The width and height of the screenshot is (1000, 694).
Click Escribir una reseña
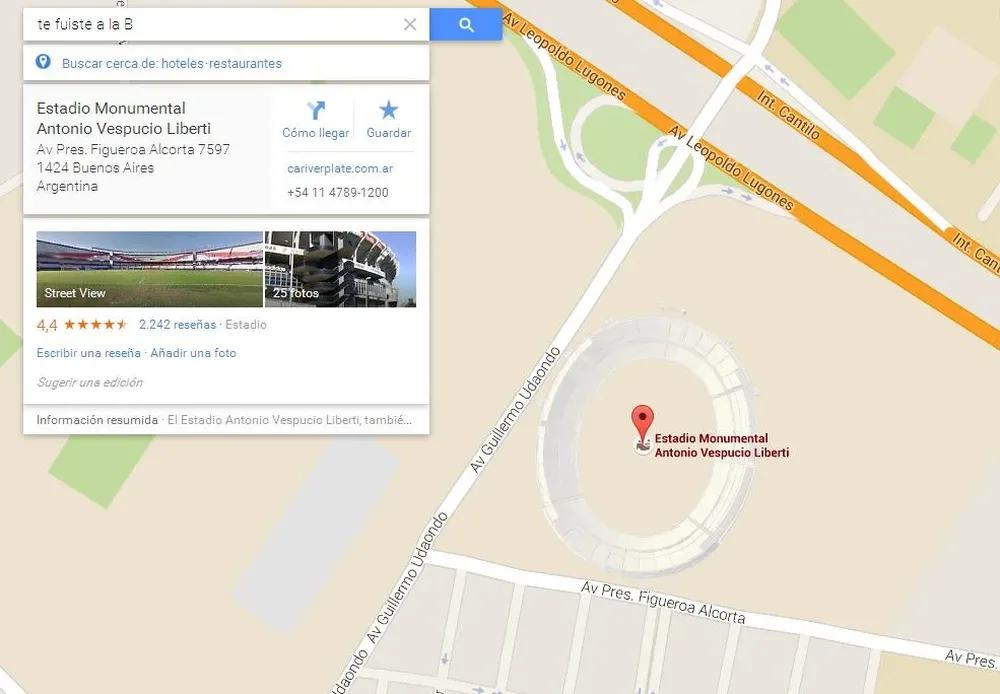coord(89,353)
